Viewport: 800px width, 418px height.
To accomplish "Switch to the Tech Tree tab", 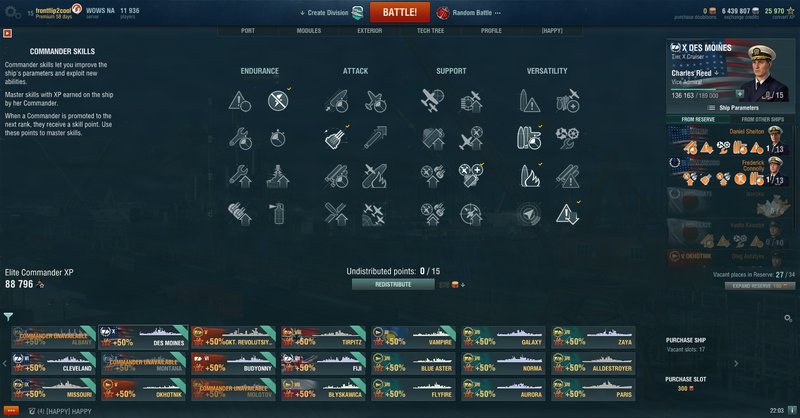I will pos(431,31).
